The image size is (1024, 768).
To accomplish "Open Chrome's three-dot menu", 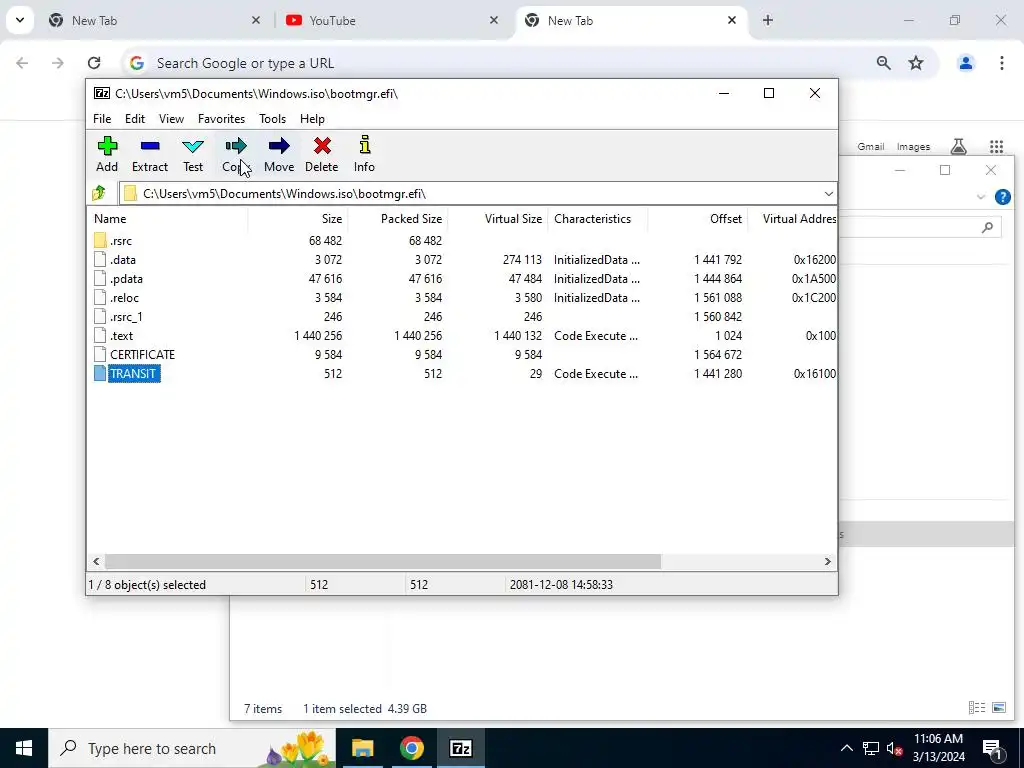I will [x=1002, y=63].
